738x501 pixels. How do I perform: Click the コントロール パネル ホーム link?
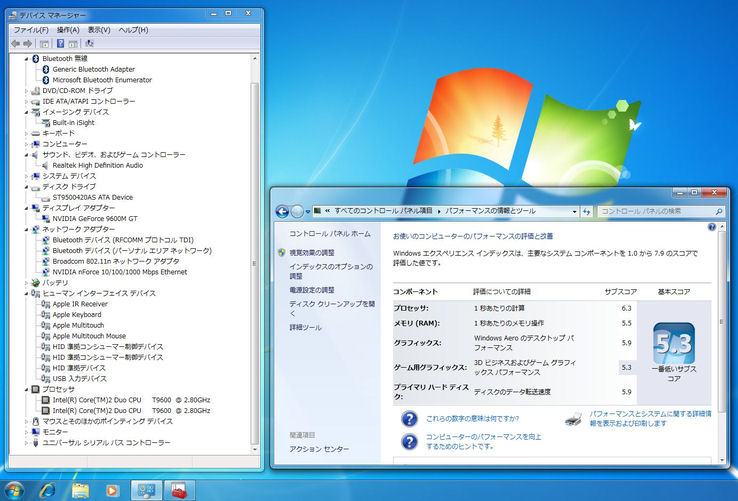[329, 233]
